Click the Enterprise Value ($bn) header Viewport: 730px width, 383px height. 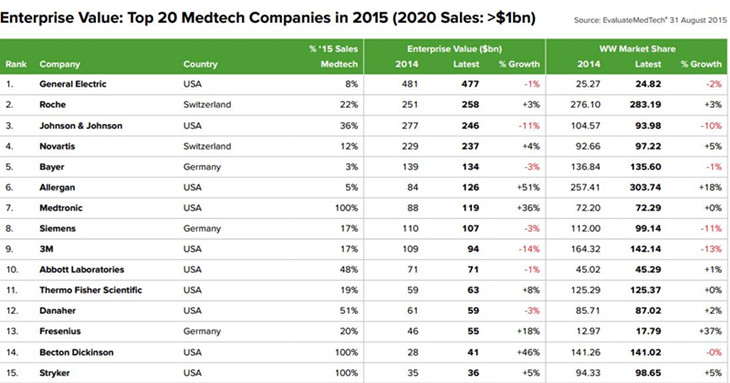(x=454, y=49)
